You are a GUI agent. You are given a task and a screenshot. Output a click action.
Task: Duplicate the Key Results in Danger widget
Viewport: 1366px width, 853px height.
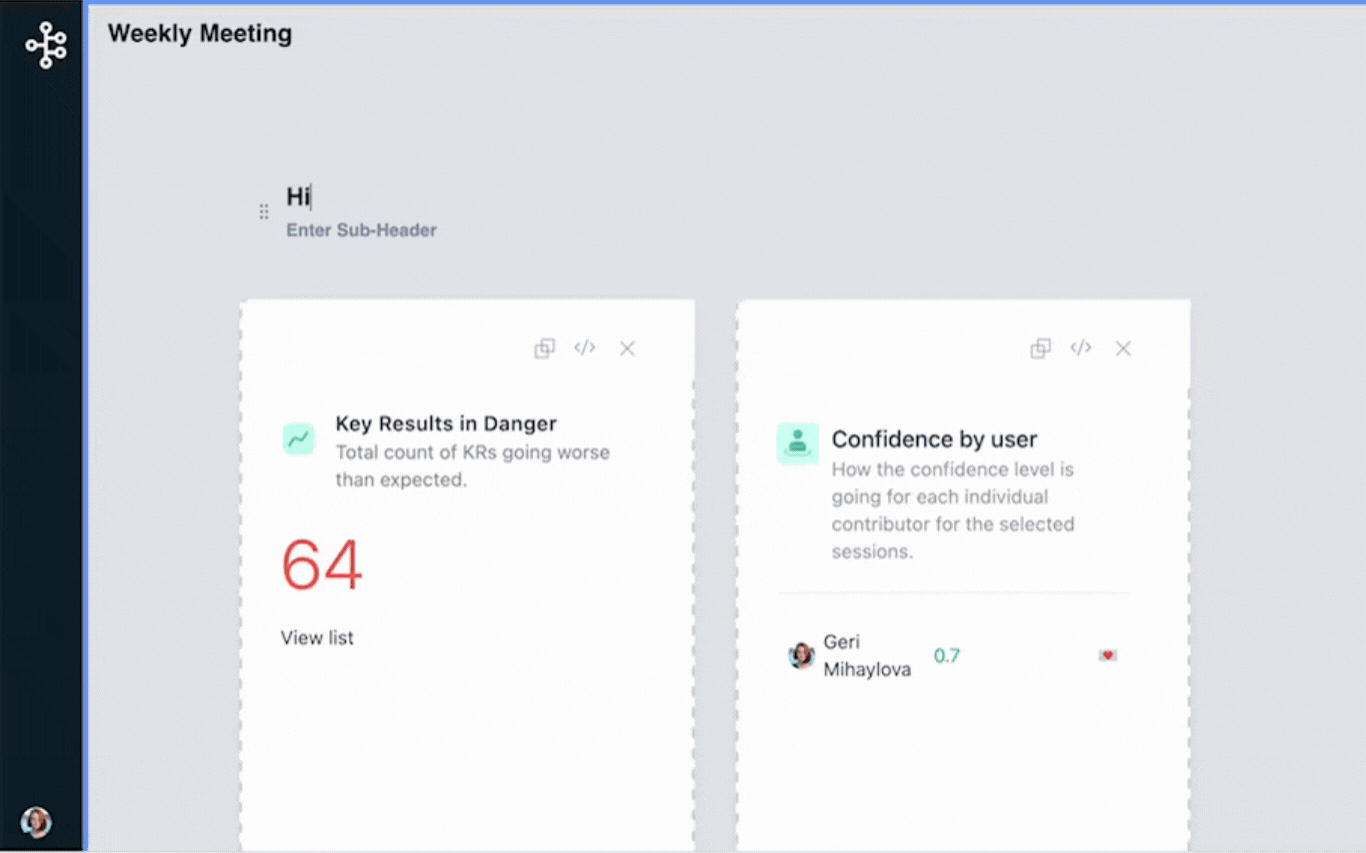pos(544,348)
